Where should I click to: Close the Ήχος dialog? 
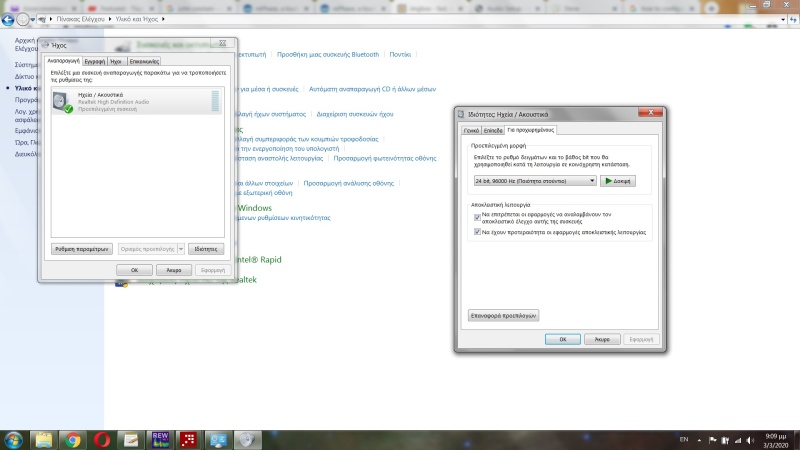(x=222, y=43)
